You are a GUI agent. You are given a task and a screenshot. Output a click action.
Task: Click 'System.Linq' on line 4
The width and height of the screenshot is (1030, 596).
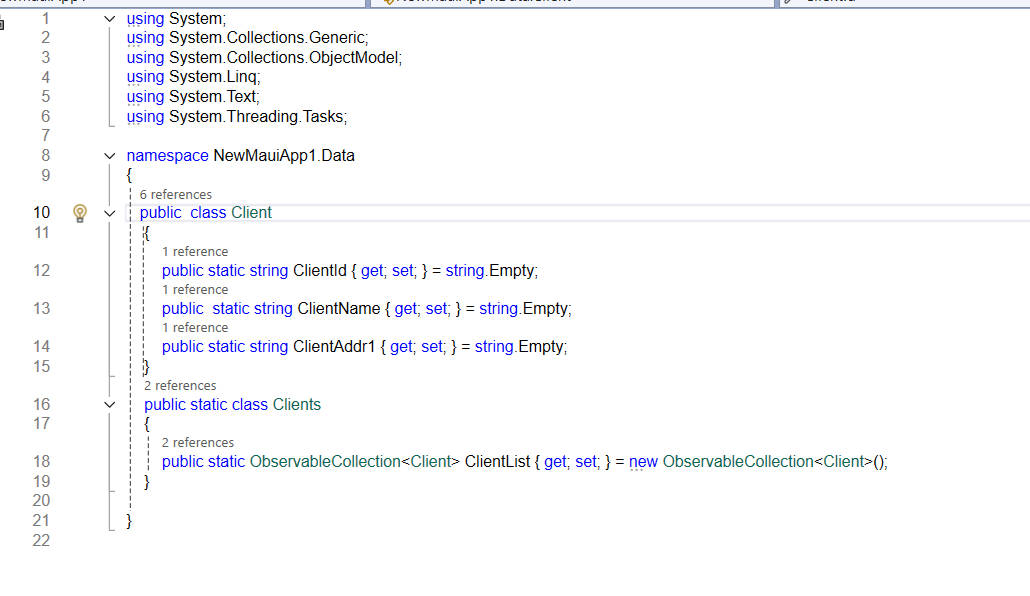(213, 77)
